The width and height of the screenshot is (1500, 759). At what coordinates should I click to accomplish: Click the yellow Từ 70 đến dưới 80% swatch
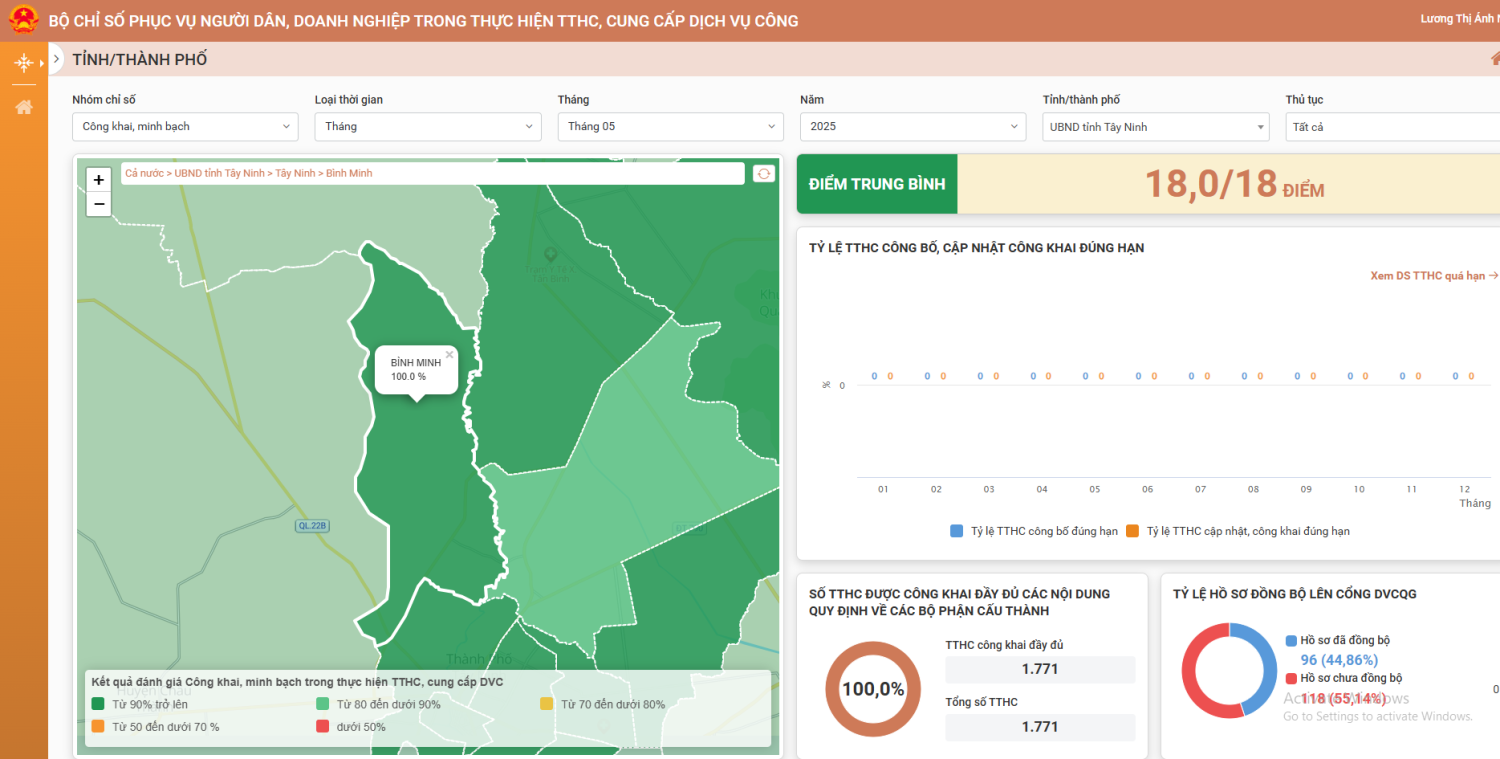tap(547, 704)
